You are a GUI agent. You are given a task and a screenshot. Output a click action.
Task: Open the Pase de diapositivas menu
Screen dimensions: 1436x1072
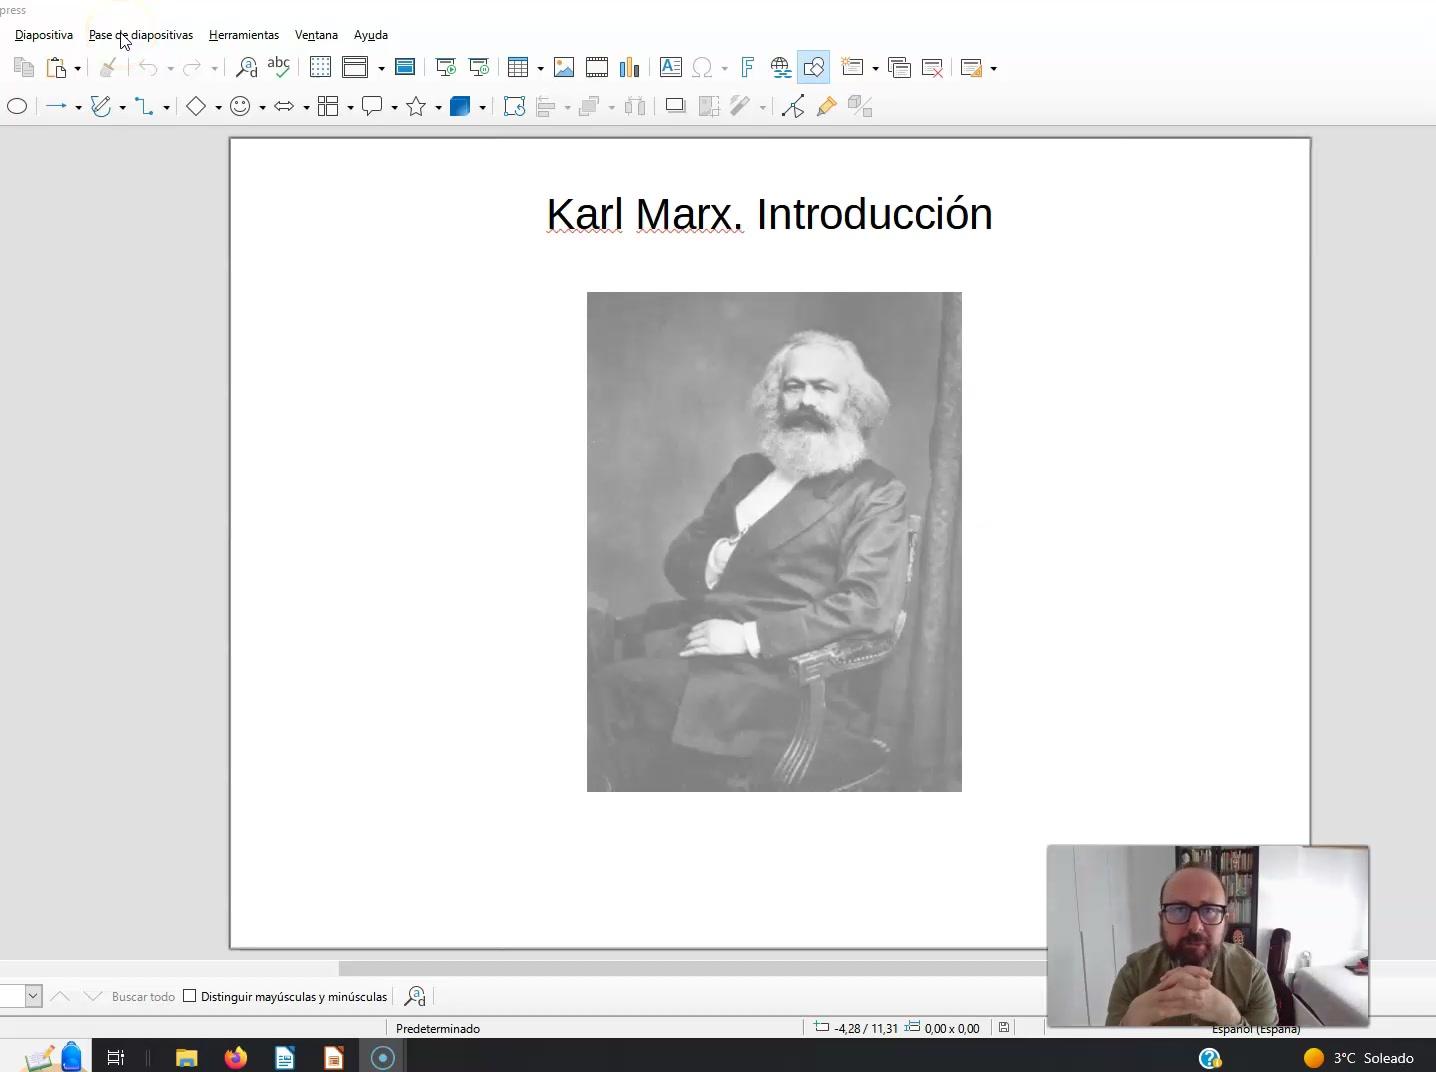coord(140,35)
